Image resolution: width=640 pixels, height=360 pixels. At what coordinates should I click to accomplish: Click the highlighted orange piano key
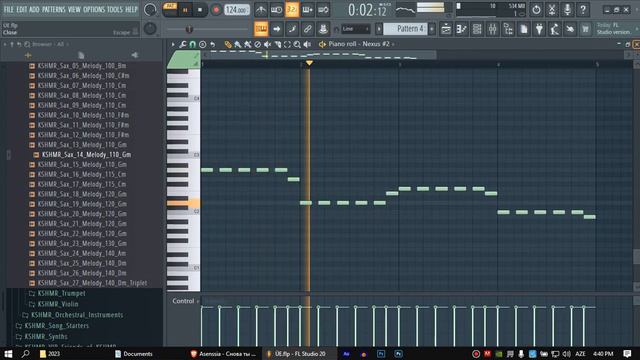(x=183, y=203)
